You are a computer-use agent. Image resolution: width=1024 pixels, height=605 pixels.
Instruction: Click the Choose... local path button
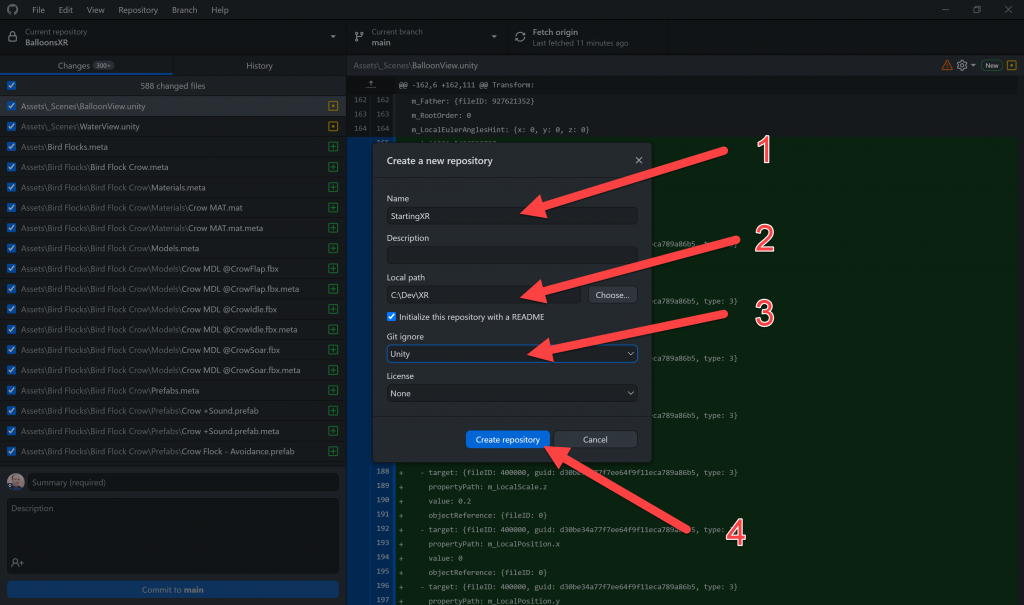pyautogui.click(x=613, y=295)
